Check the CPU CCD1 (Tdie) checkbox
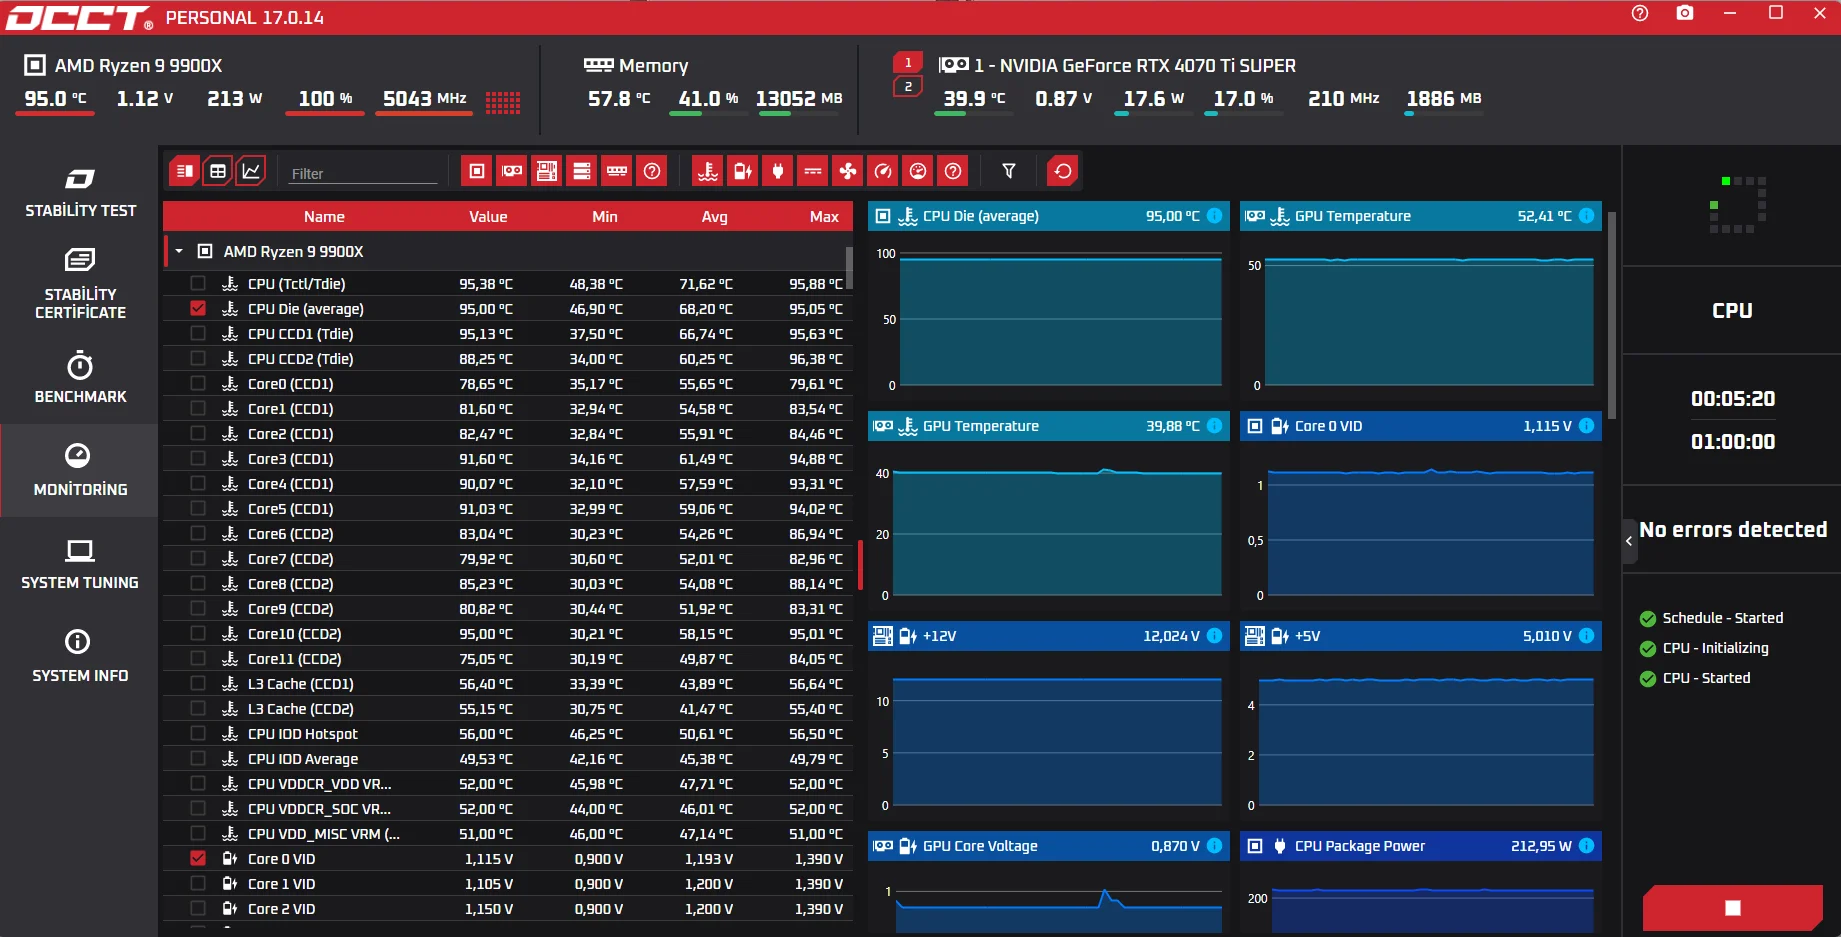Image resolution: width=1841 pixels, height=937 pixels. pos(198,334)
